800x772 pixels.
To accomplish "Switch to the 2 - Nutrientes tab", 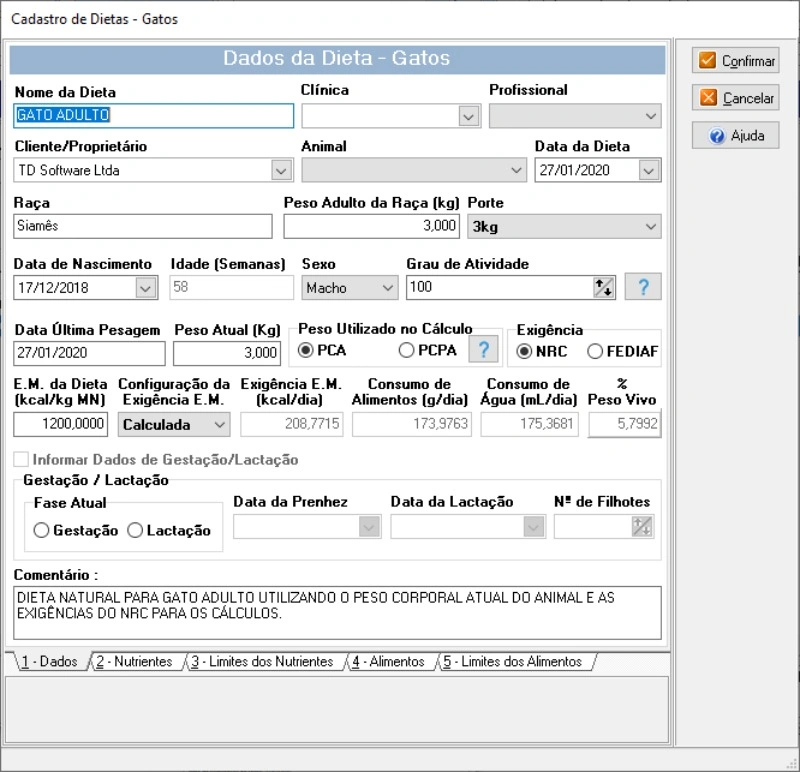I will point(135,661).
